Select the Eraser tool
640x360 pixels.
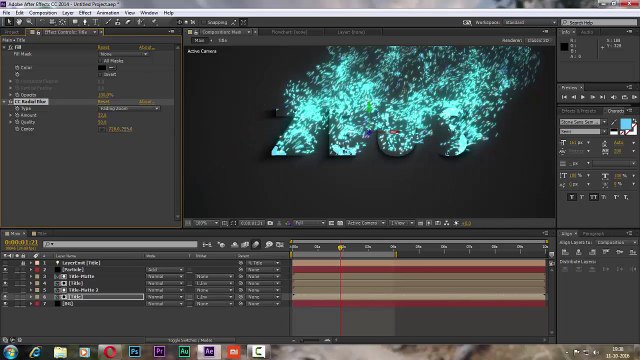point(128,22)
